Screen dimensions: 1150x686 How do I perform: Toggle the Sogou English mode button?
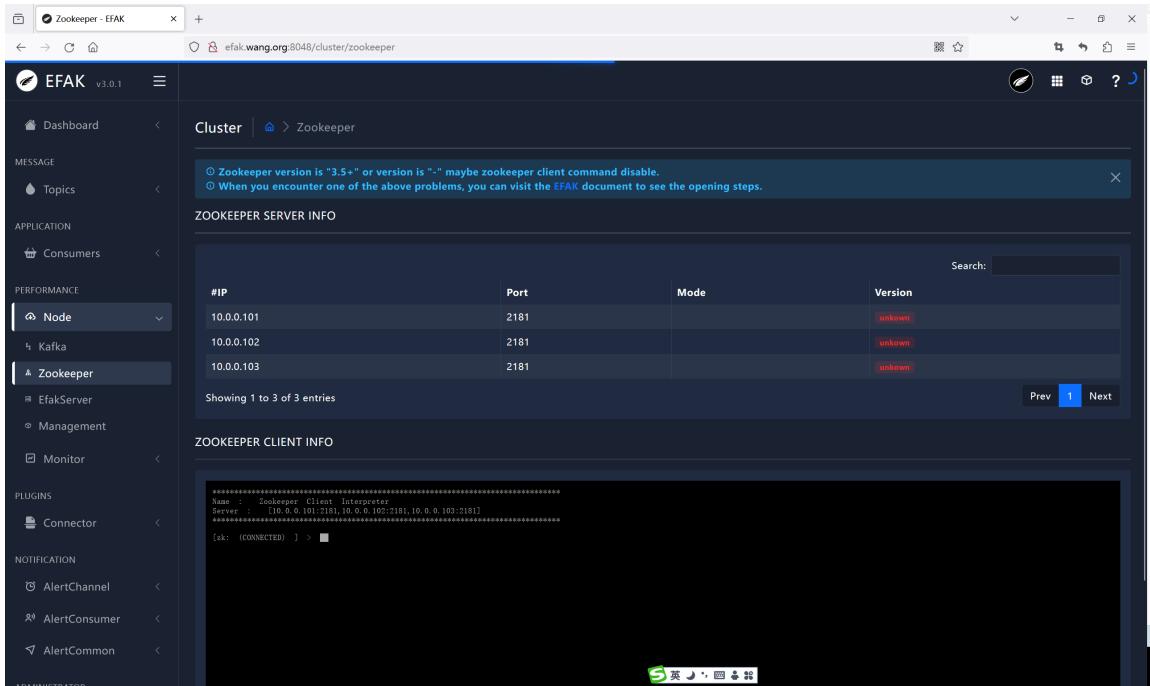click(x=675, y=675)
